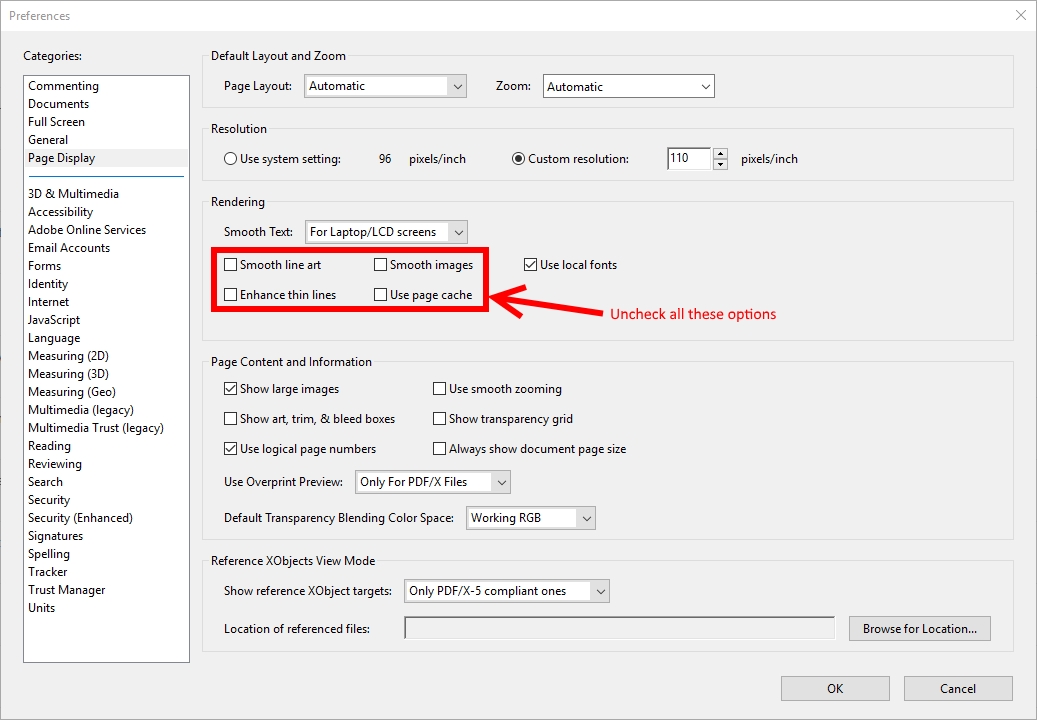1037x720 pixels.
Task: Choose the General category
Action: coord(48,140)
